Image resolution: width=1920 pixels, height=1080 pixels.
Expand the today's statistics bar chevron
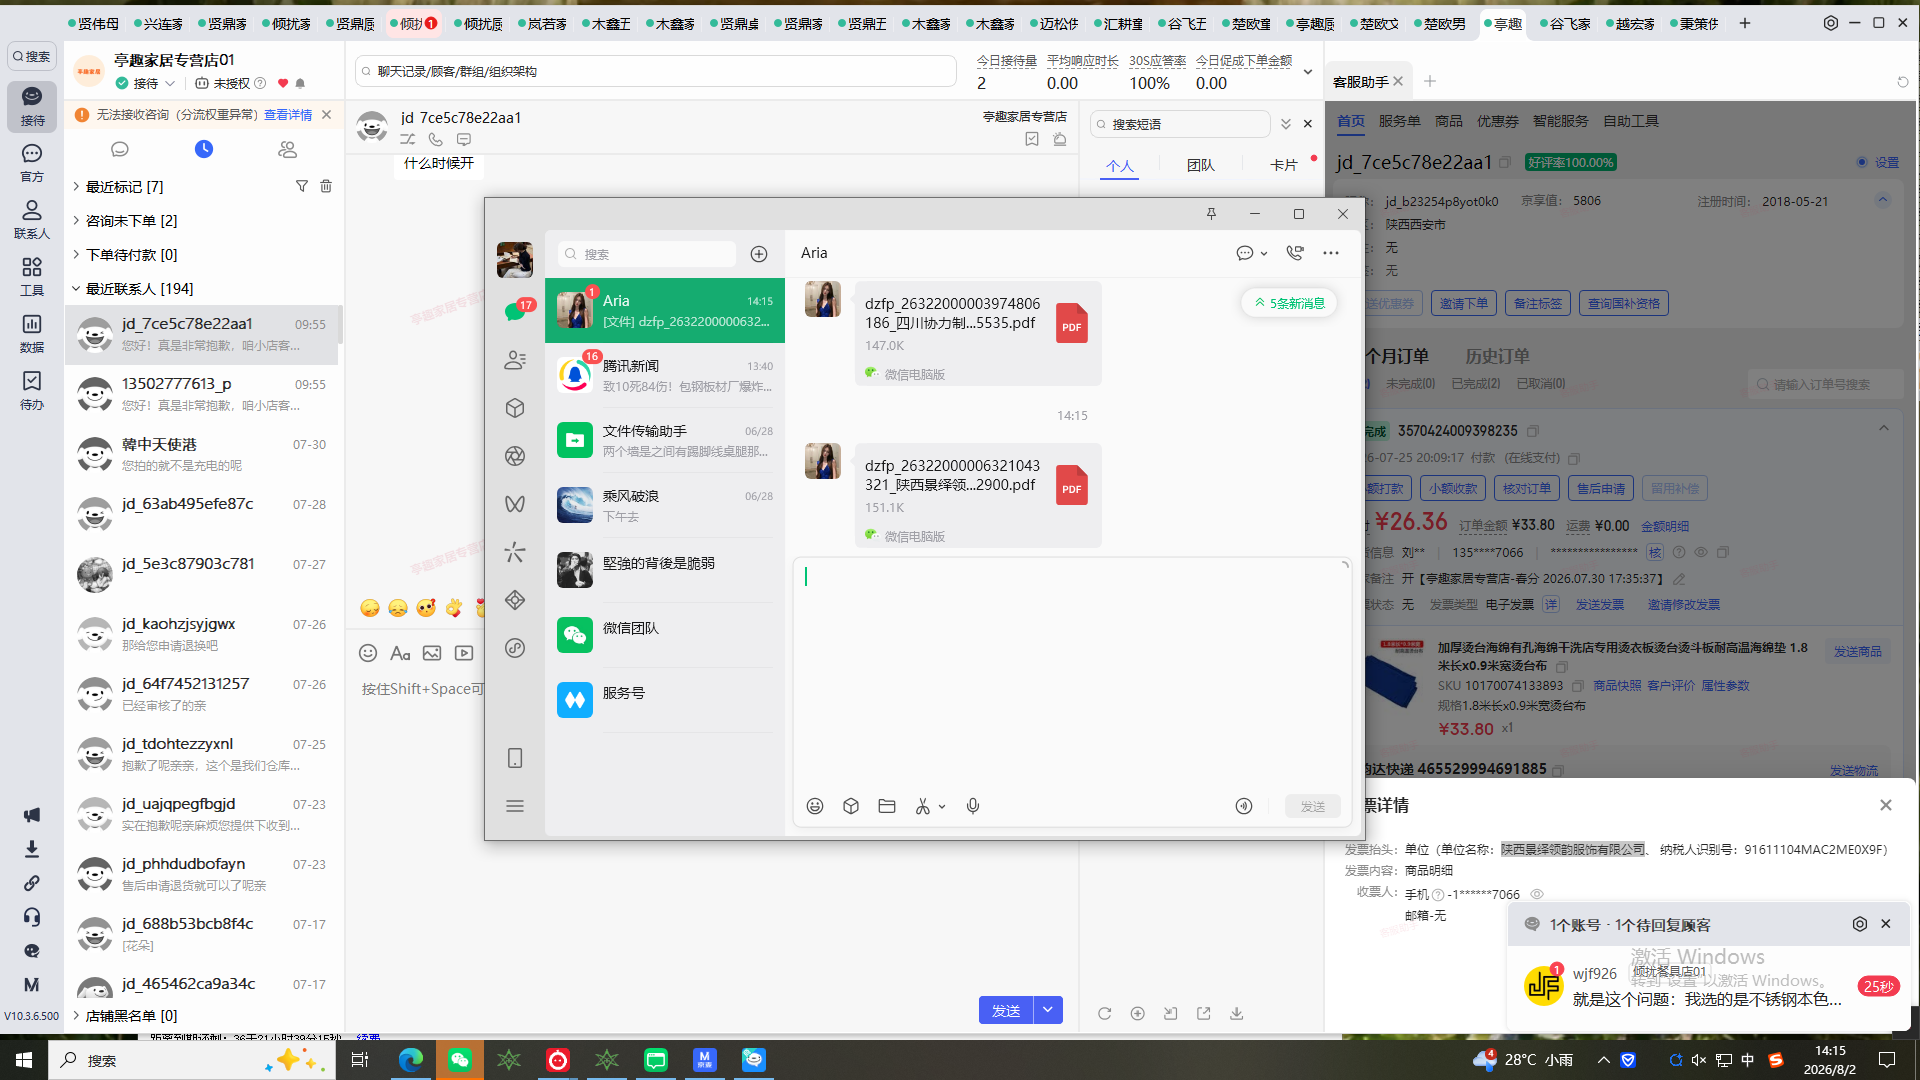pyautogui.click(x=1307, y=72)
